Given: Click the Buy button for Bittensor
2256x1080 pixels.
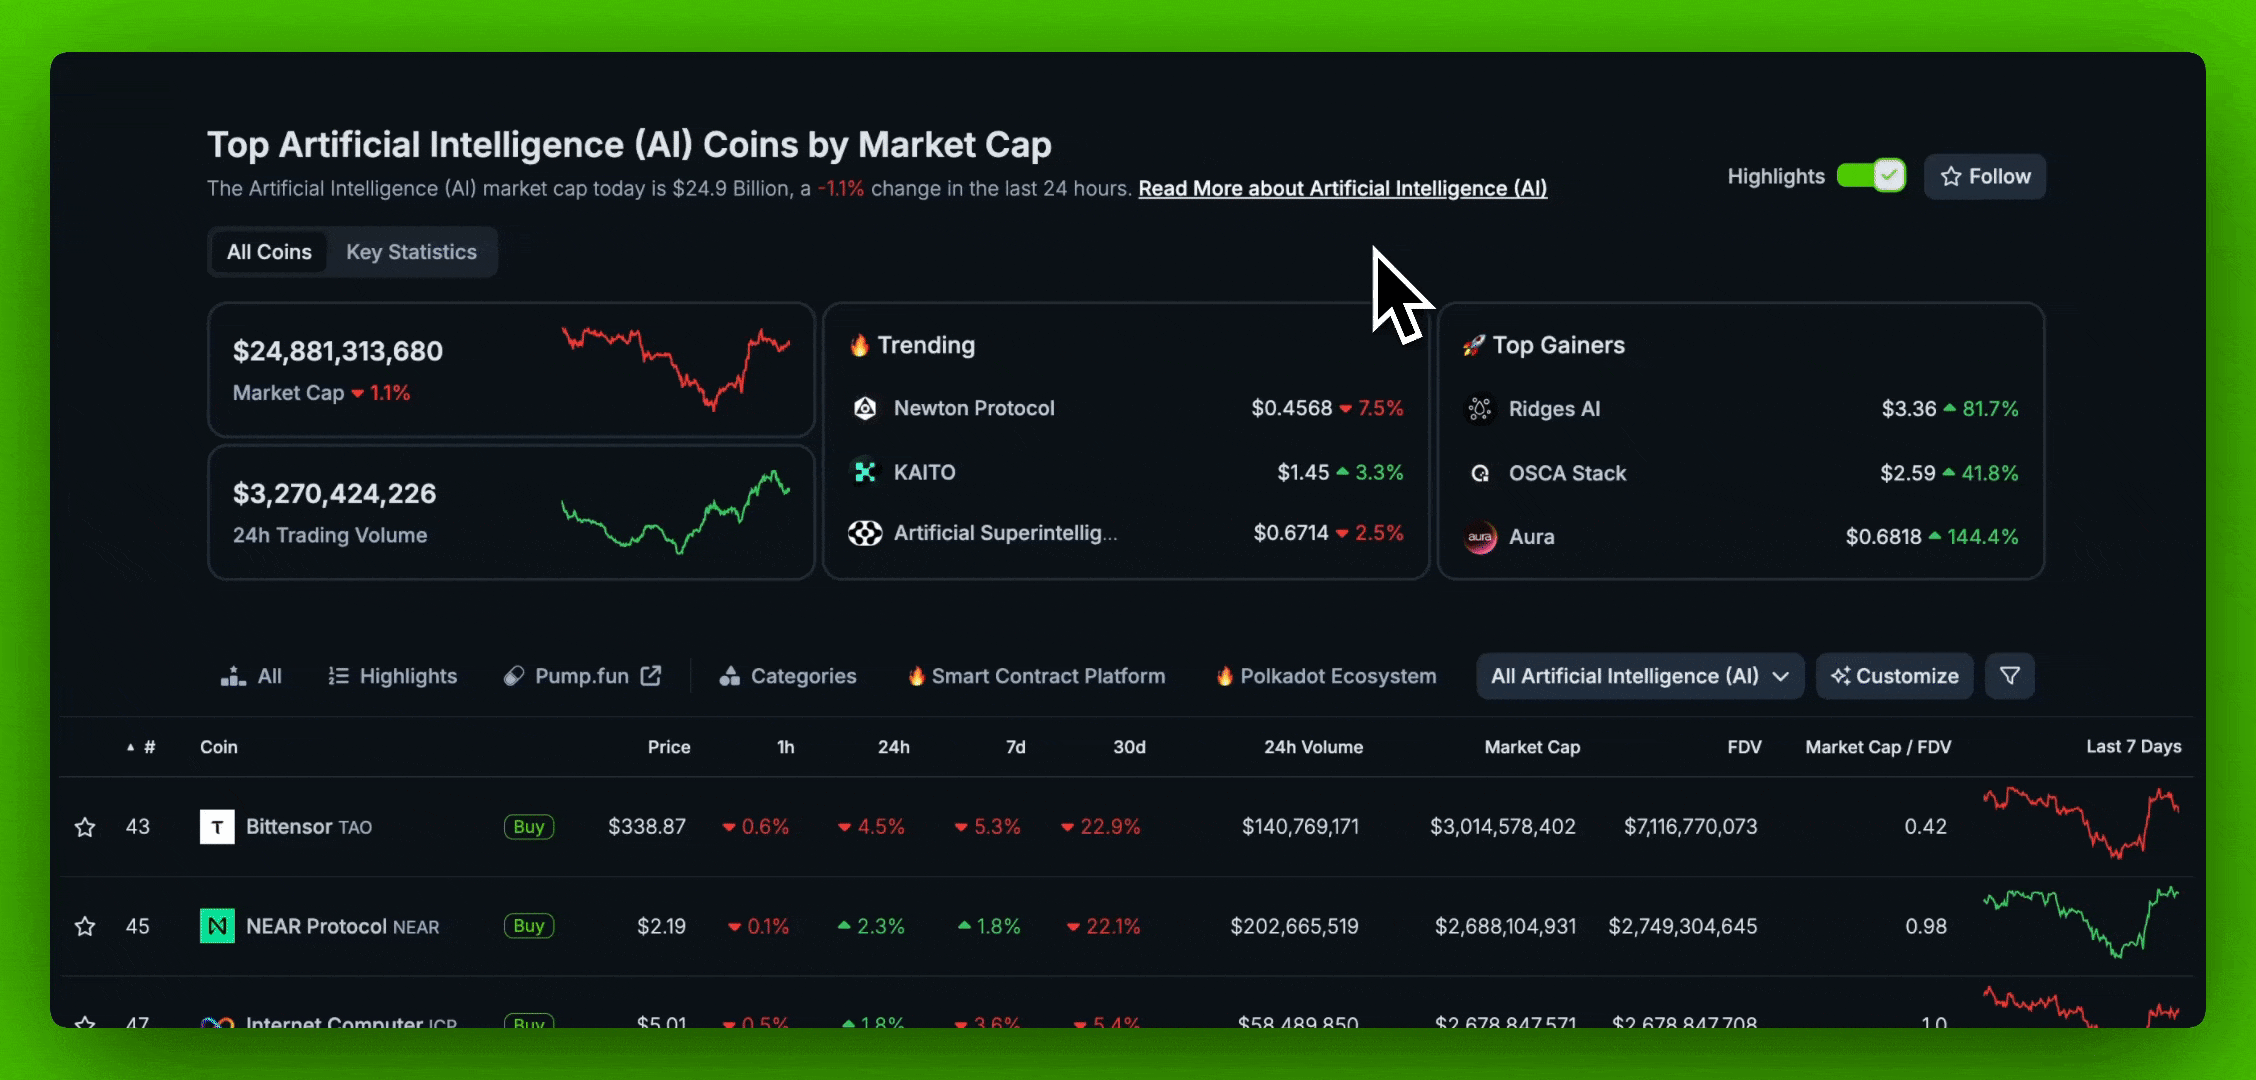Looking at the screenshot, I should (x=528, y=827).
